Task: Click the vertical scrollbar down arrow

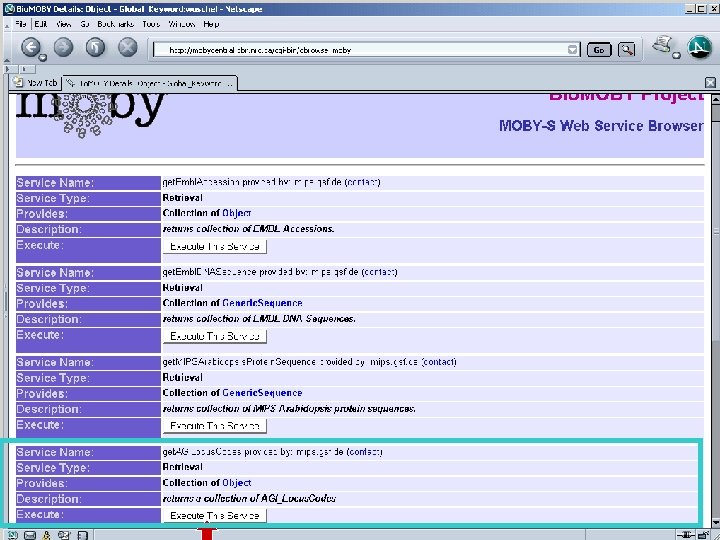Action: 715,522
